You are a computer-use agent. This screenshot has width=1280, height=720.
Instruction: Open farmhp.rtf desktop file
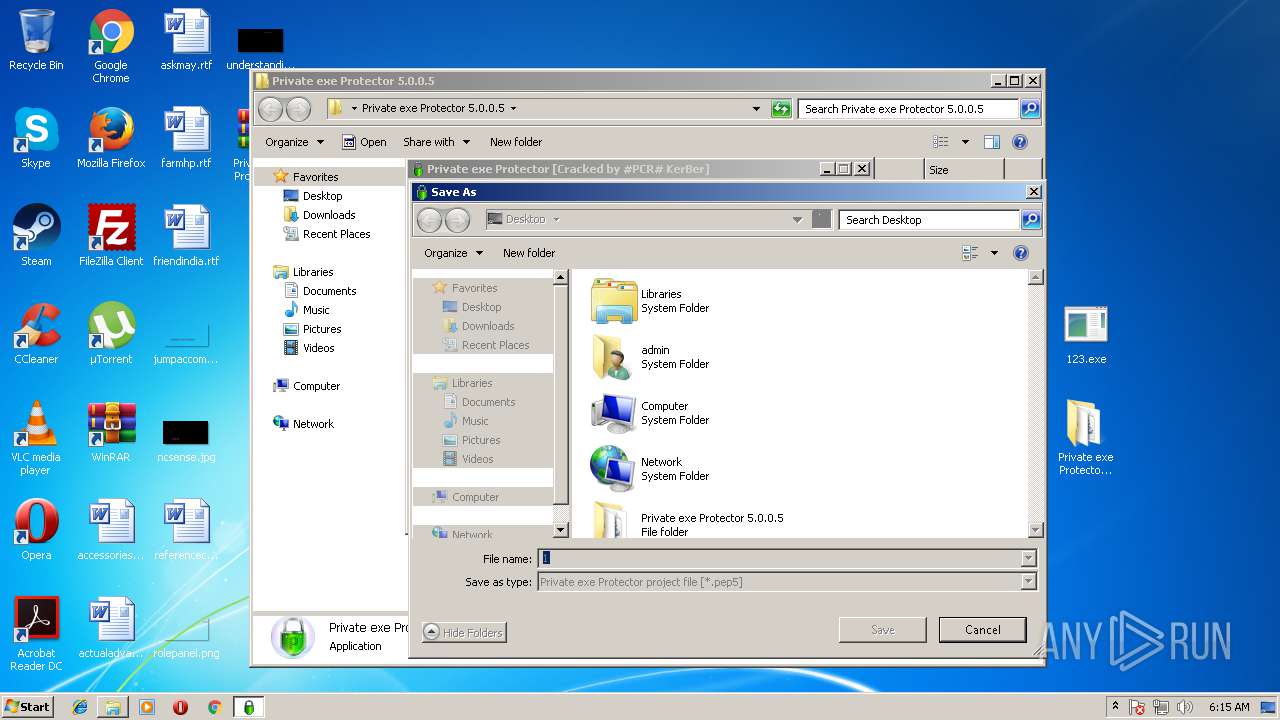186,138
